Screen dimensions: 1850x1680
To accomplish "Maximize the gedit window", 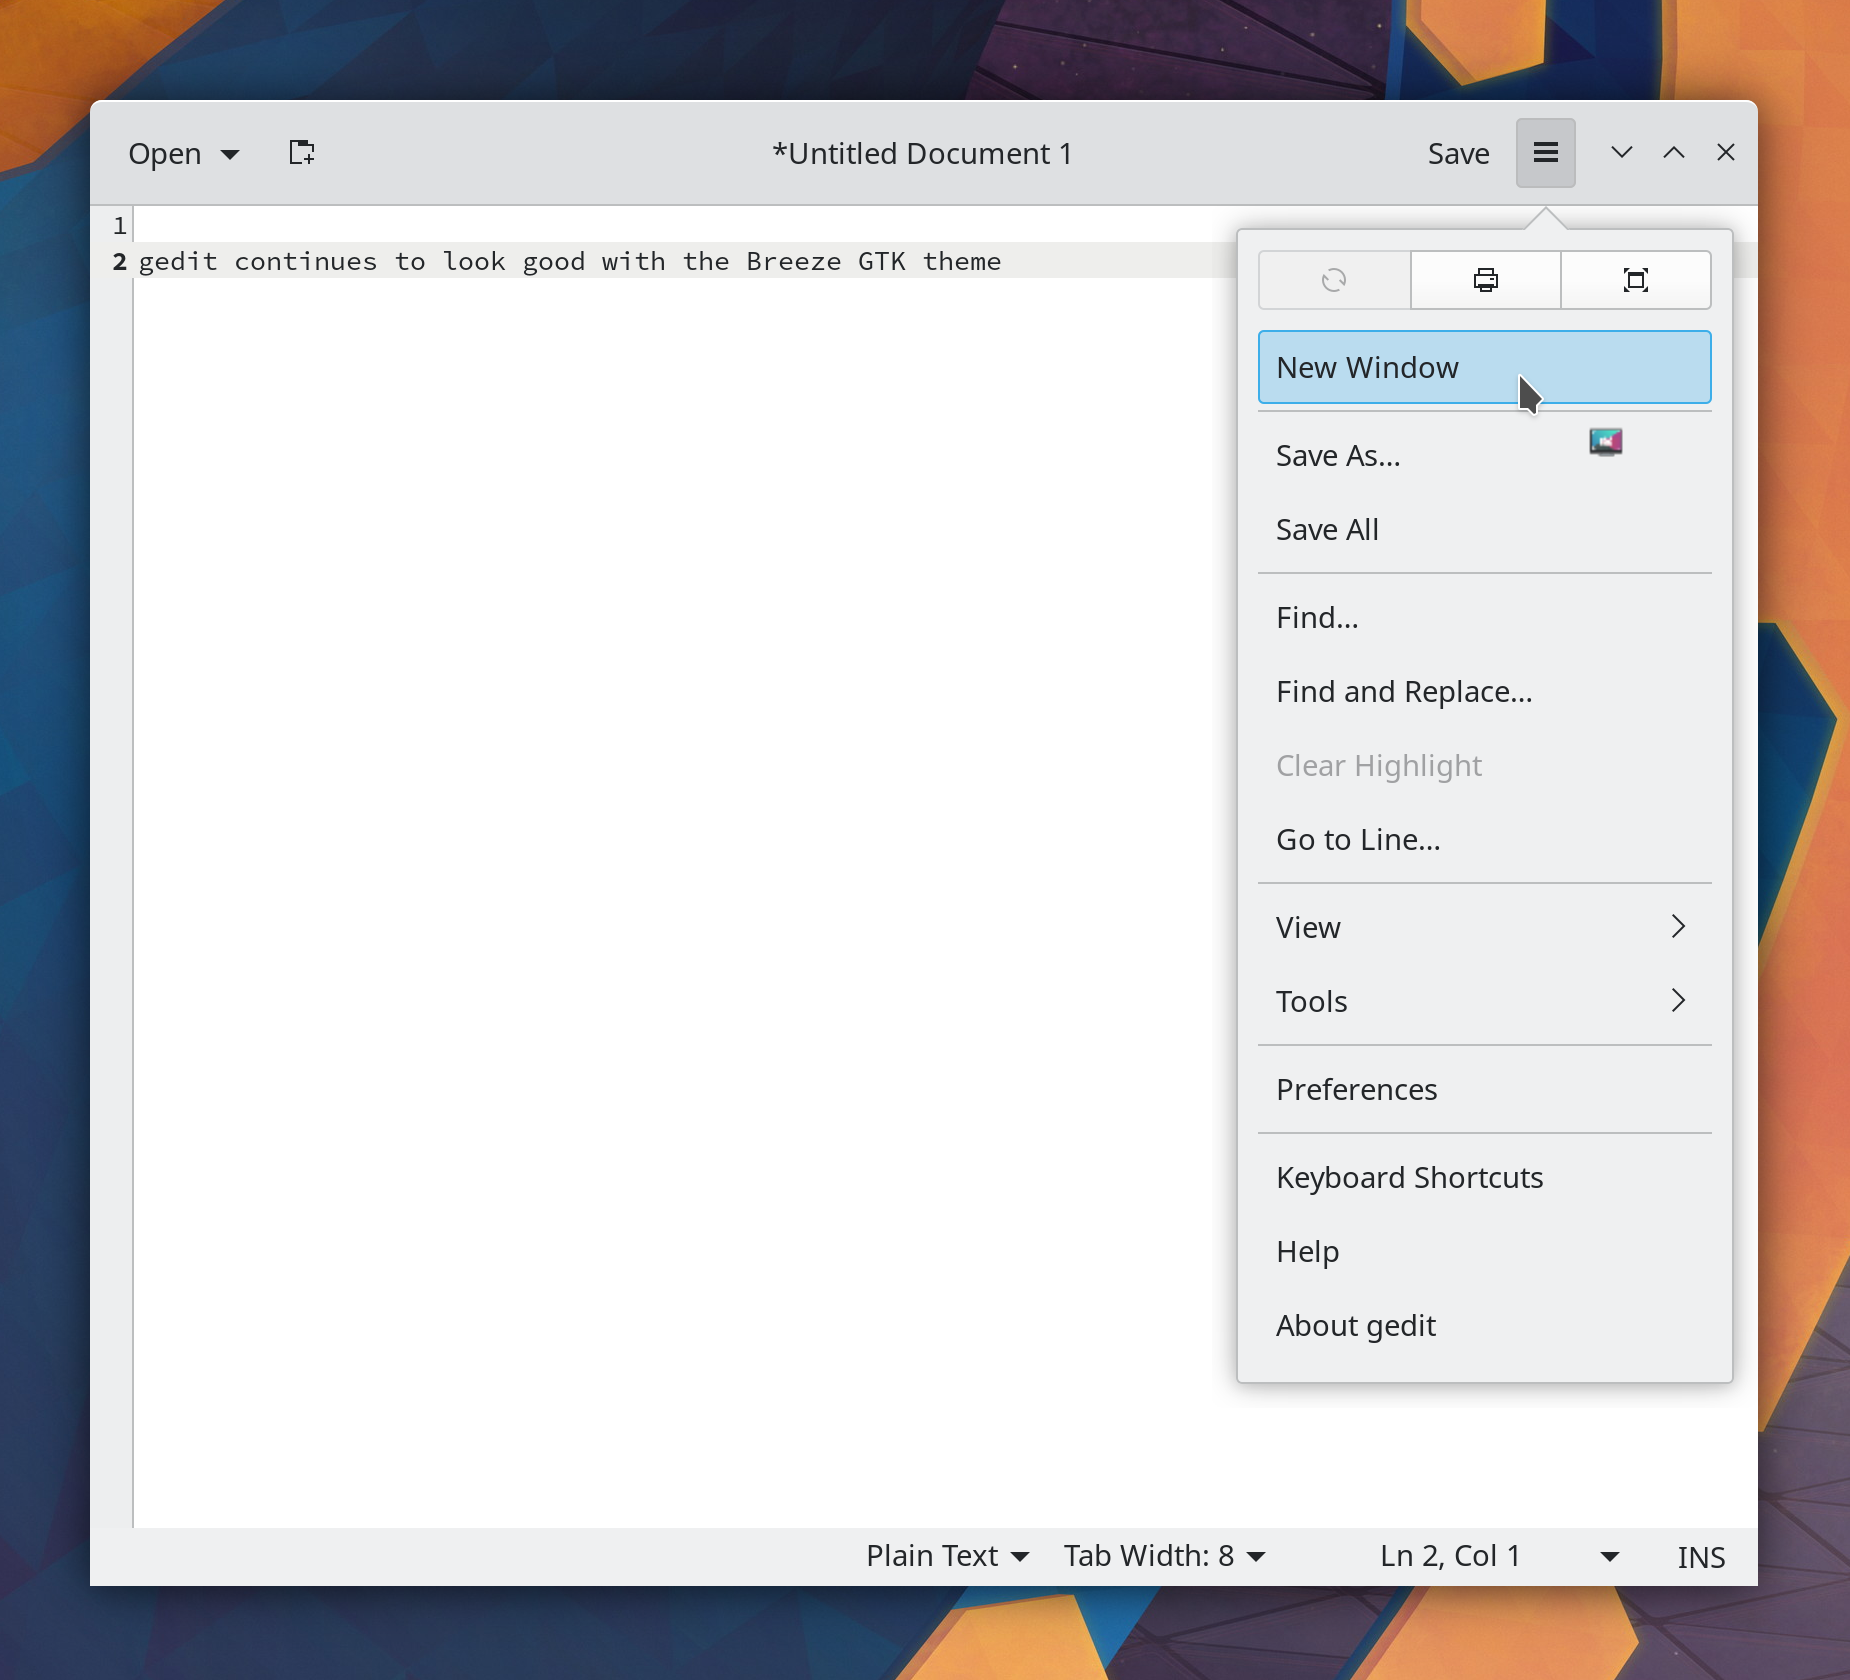I will tap(1673, 153).
